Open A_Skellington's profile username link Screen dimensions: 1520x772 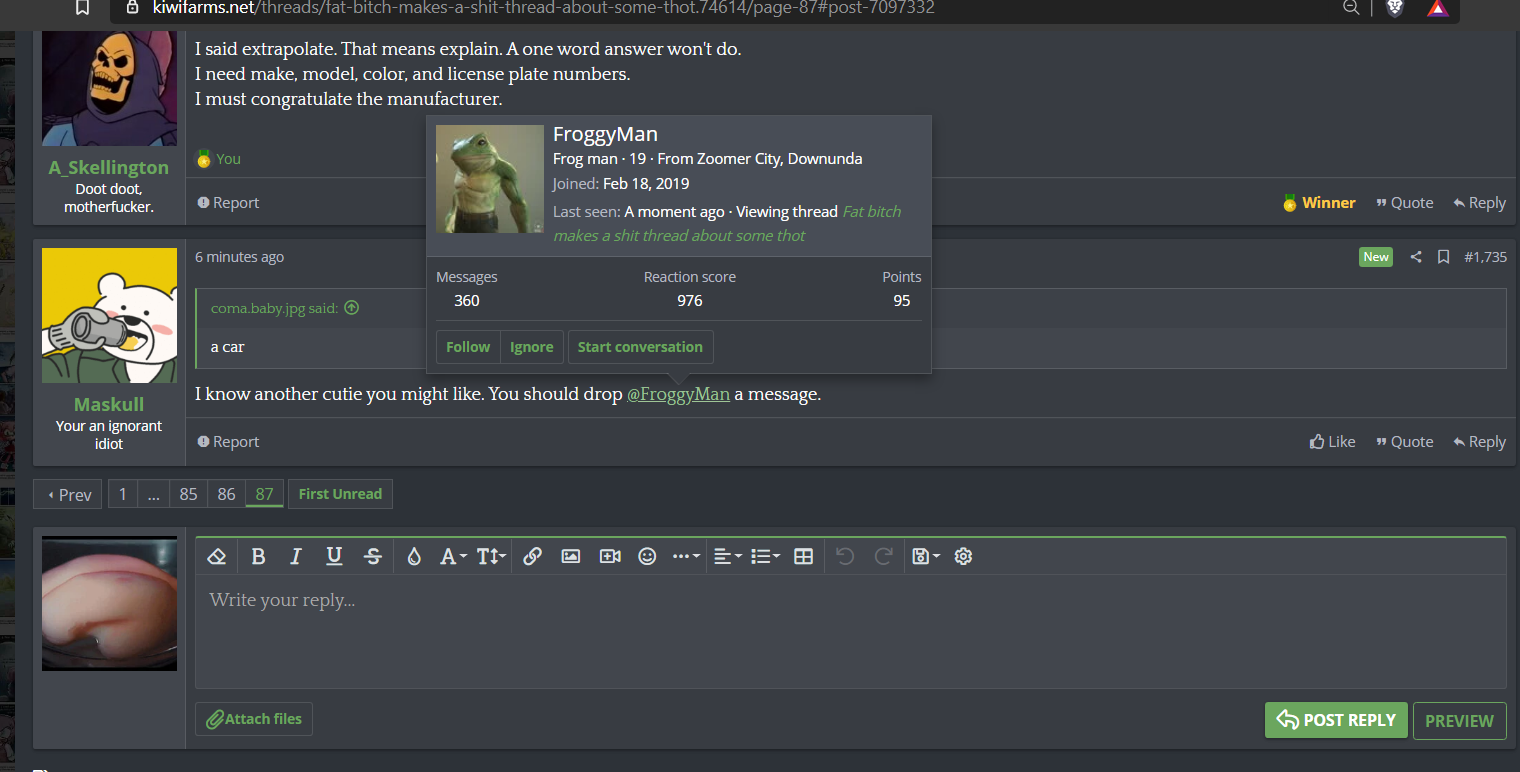[x=109, y=167]
